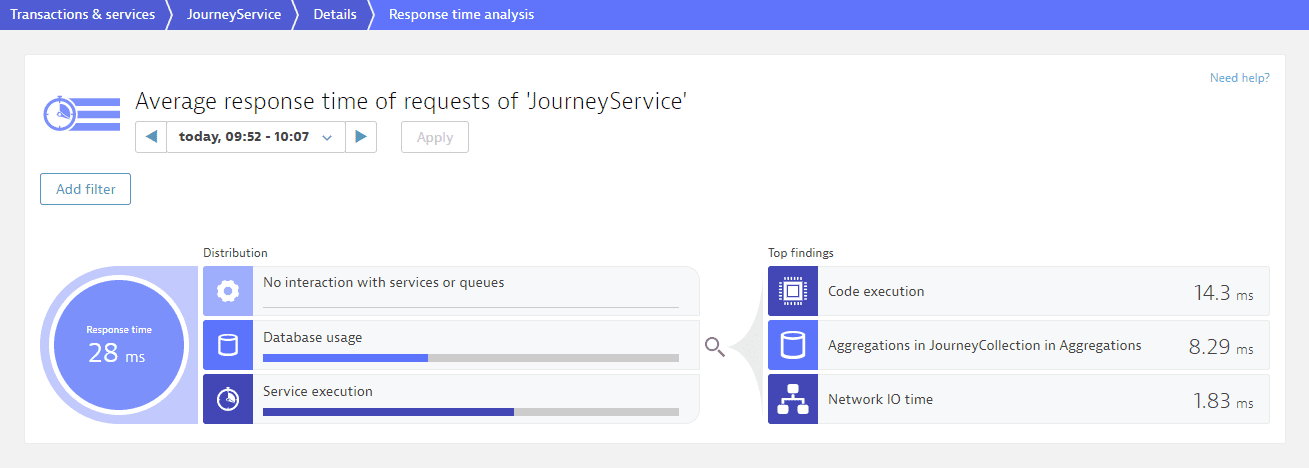Click the Code execution CPU chip icon
Screen dimensions: 1309x468
(x=793, y=291)
